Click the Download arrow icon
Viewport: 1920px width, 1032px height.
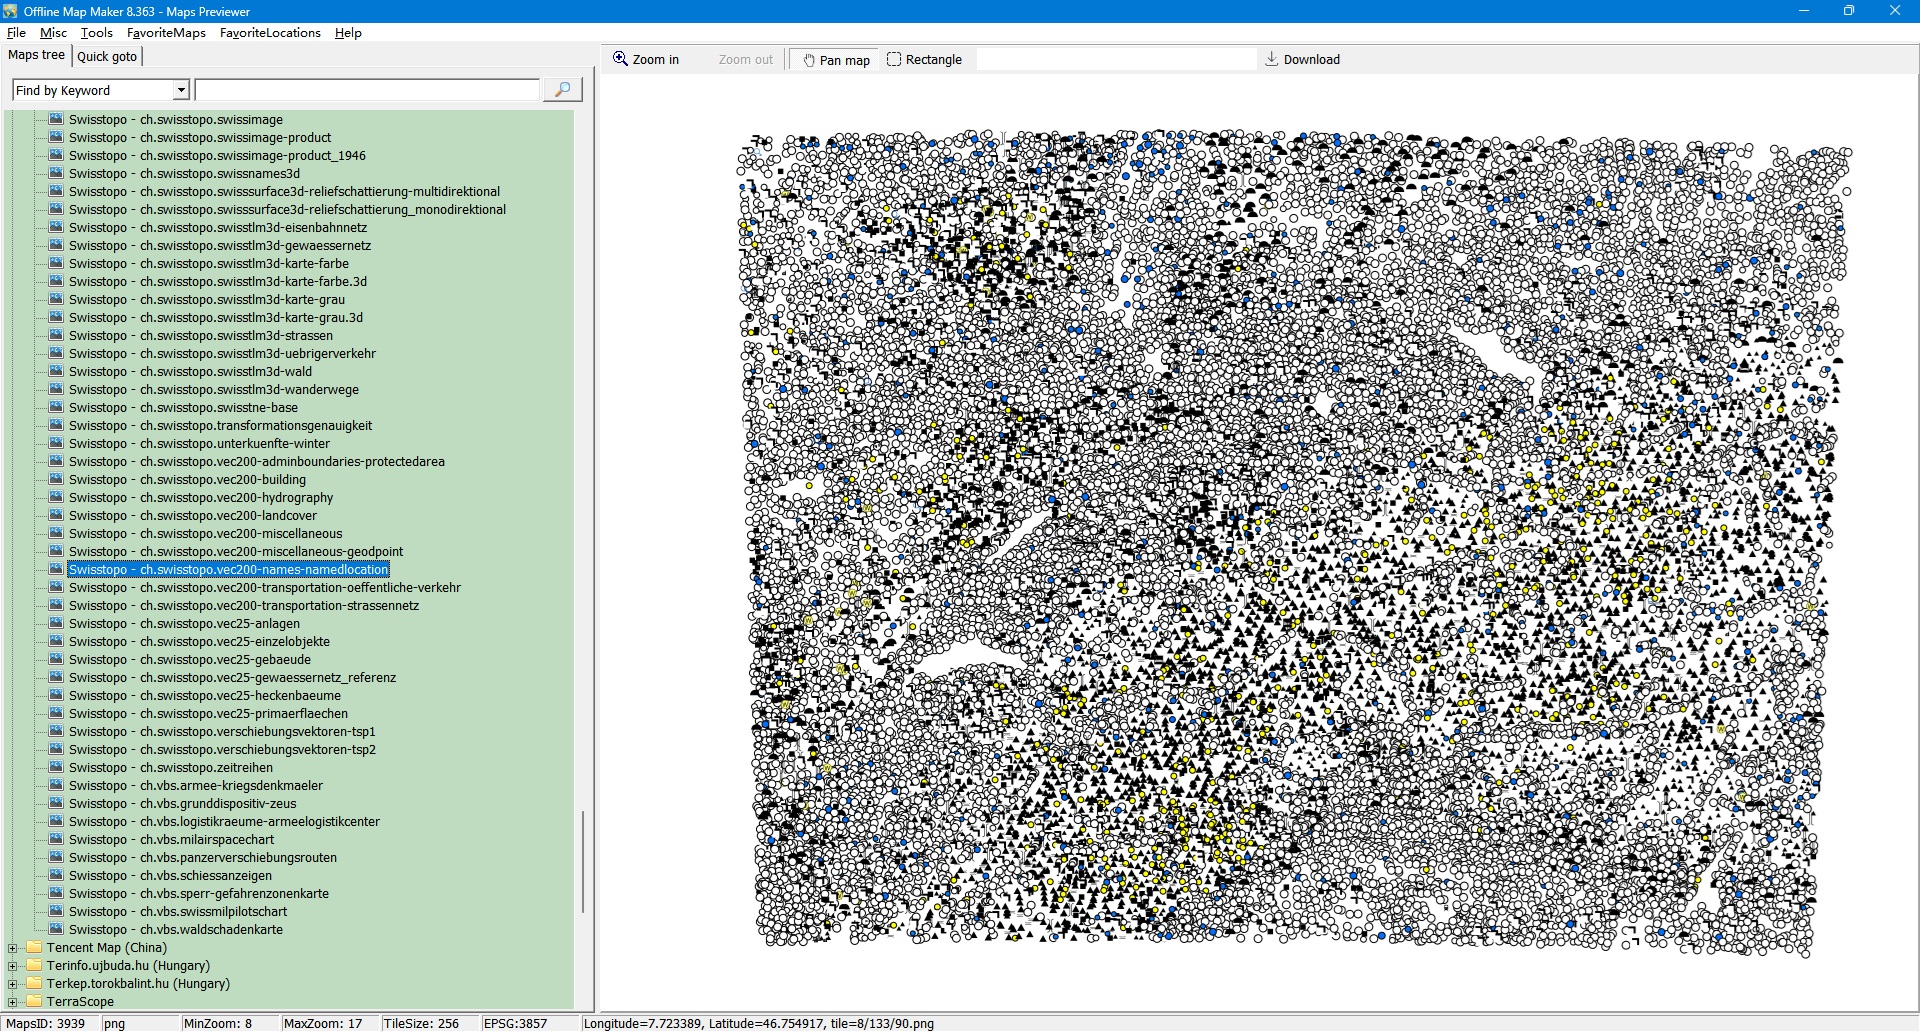1271,59
